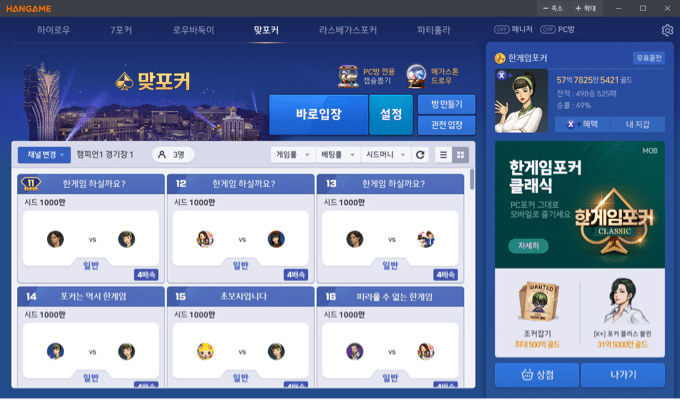
Task: Open the 채널변경 channel dropdown
Action: click(x=44, y=155)
